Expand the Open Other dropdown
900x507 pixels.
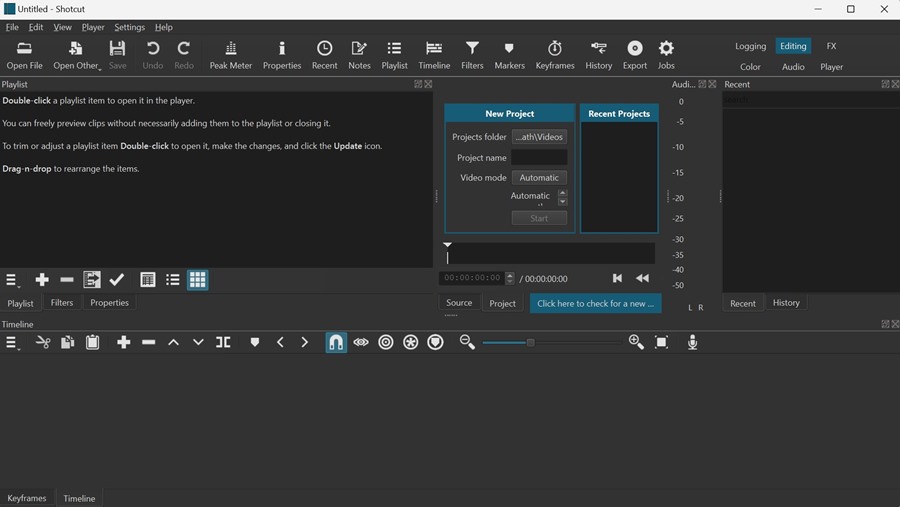77,55
